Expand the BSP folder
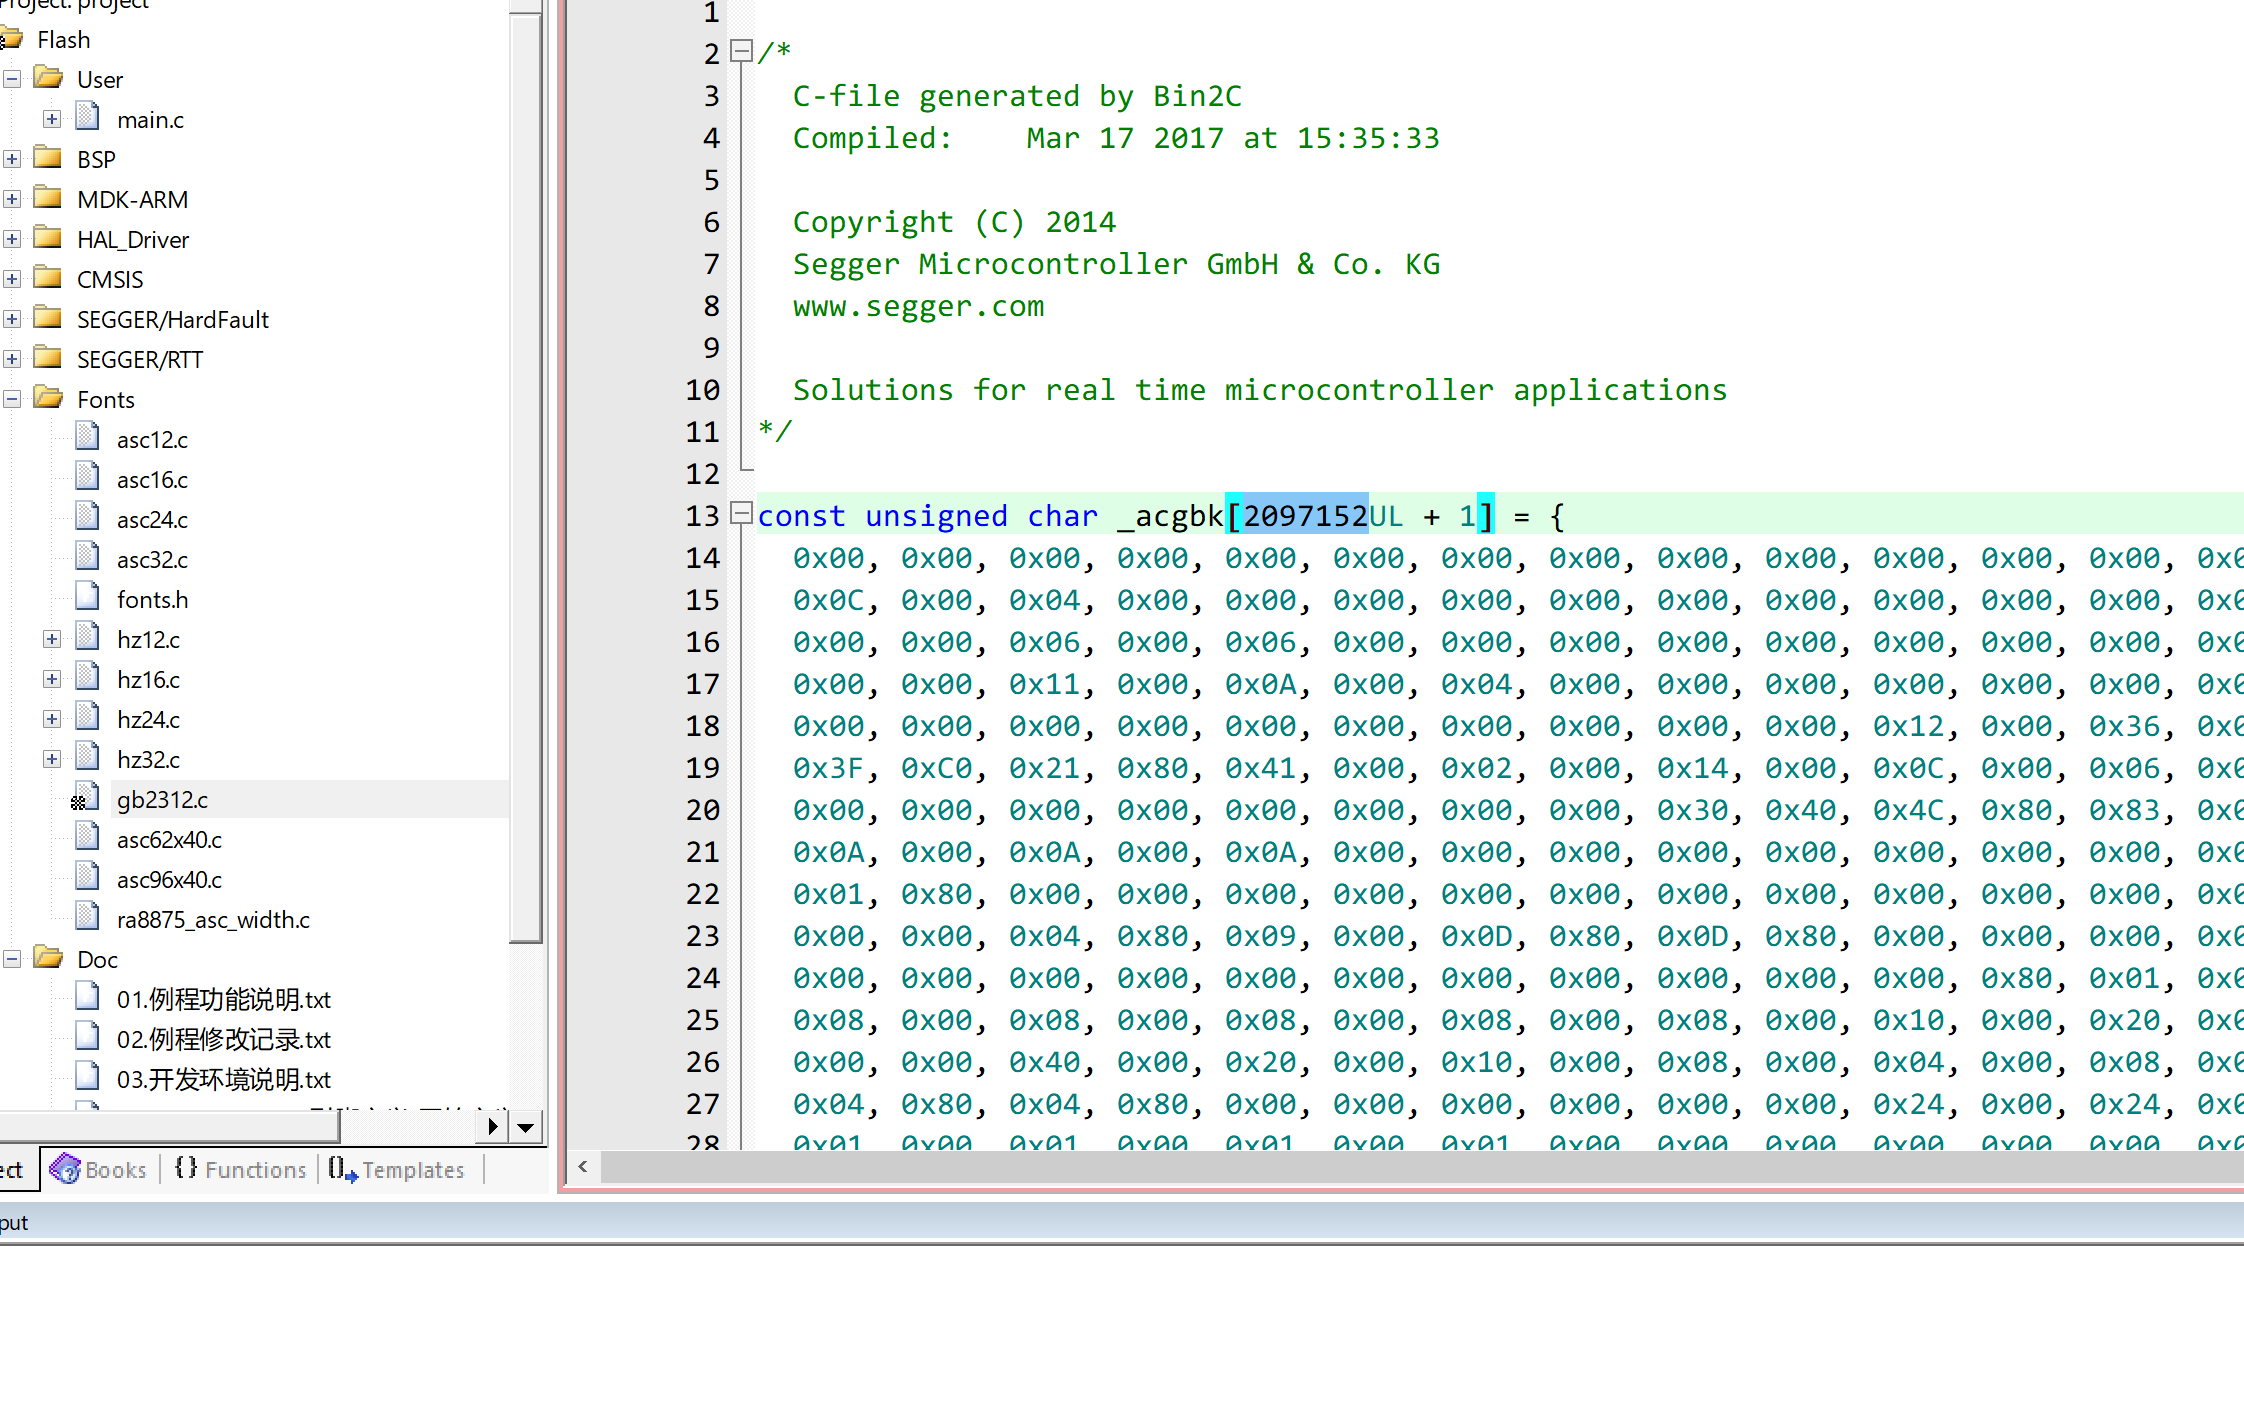This screenshot has height=1425, width=2244. click(x=12, y=159)
